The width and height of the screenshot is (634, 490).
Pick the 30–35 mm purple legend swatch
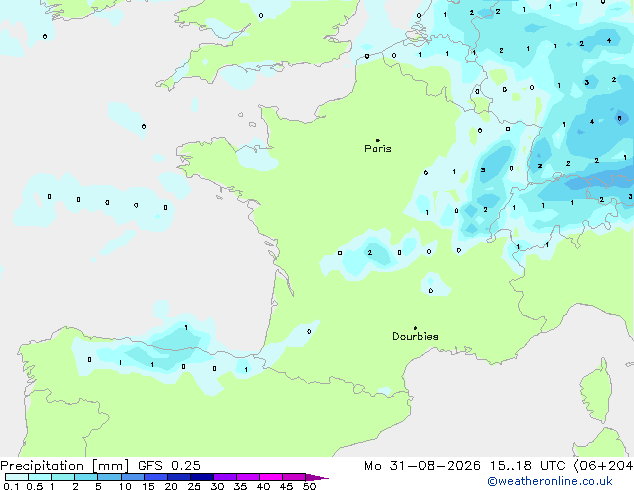pyautogui.click(x=224, y=477)
